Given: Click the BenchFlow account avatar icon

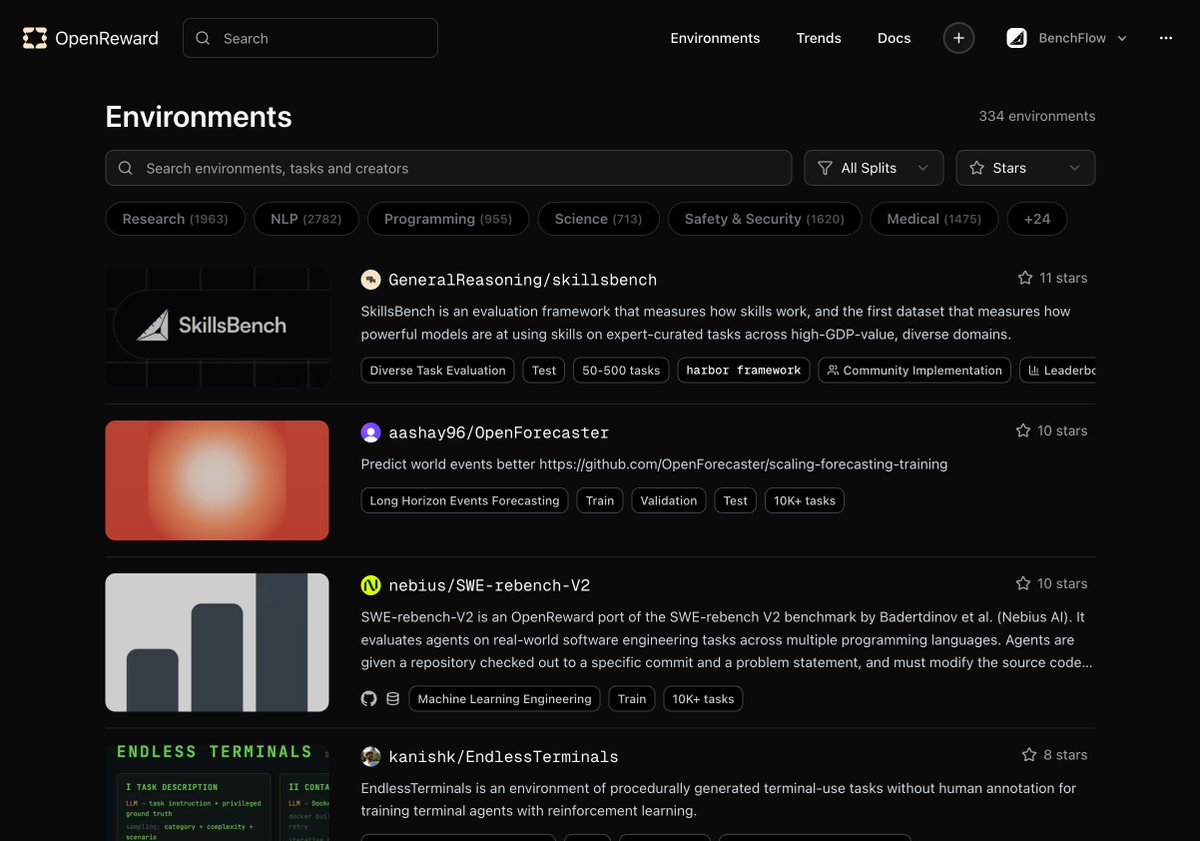Looking at the screenshot, I should click(x=1017, y=38).
